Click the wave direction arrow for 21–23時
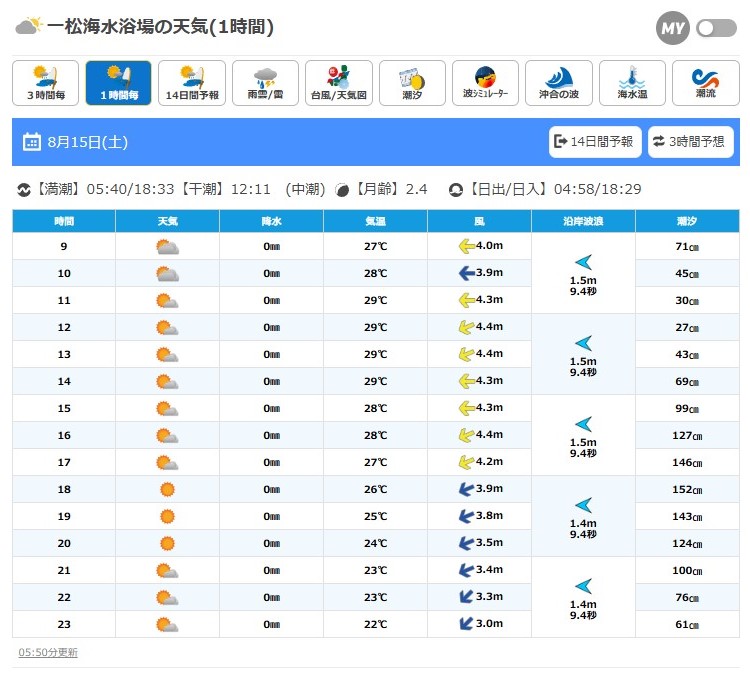Viewport: 750px width, 675px height. click(584, 586)
